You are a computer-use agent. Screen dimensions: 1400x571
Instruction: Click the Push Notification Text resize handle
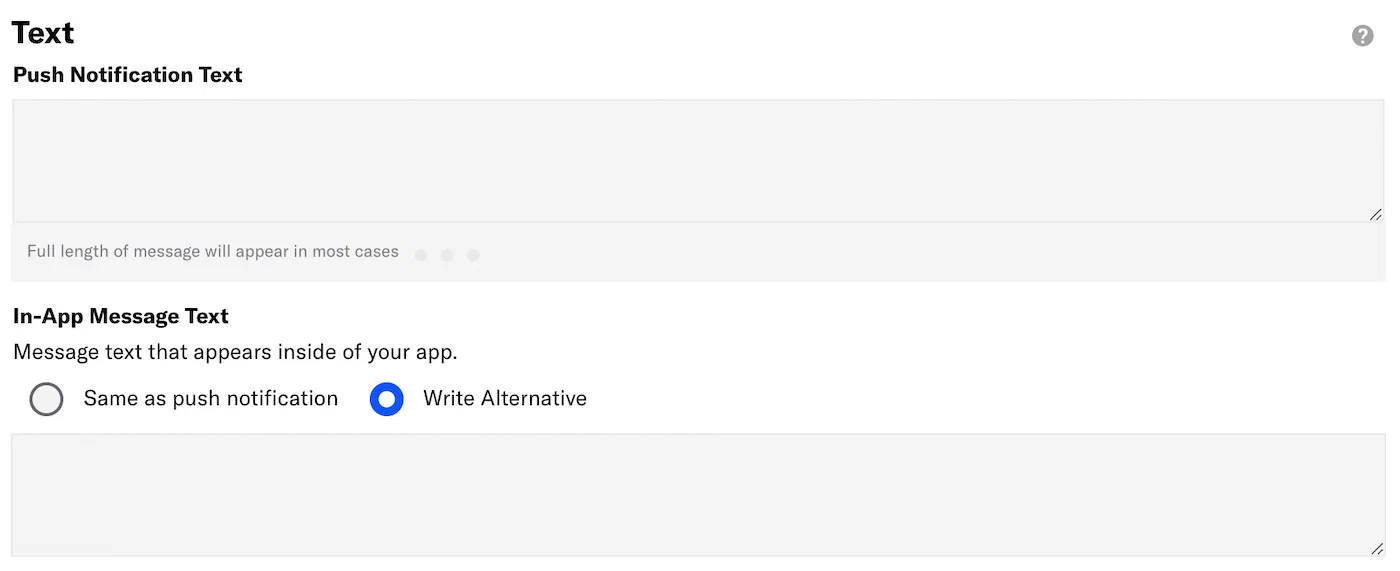tap(1376, 214)
